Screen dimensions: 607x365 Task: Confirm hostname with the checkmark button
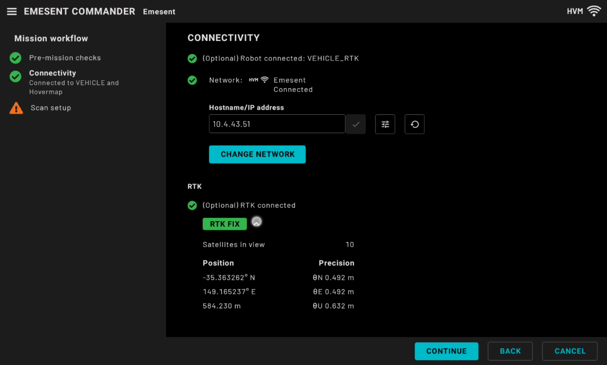[356, 124]
